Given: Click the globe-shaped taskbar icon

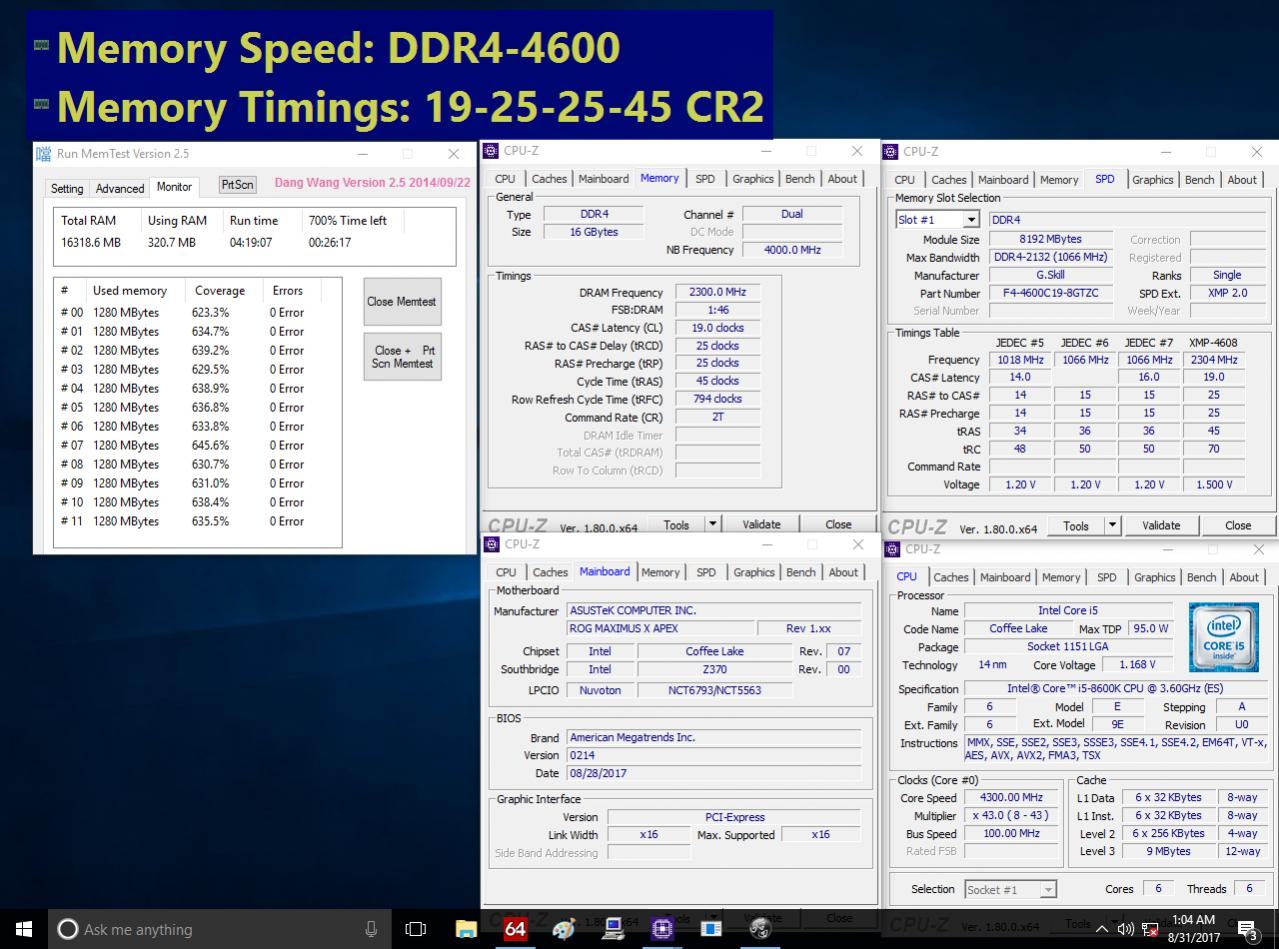Looking at the screenshot, I should click(x=760, y=929).
